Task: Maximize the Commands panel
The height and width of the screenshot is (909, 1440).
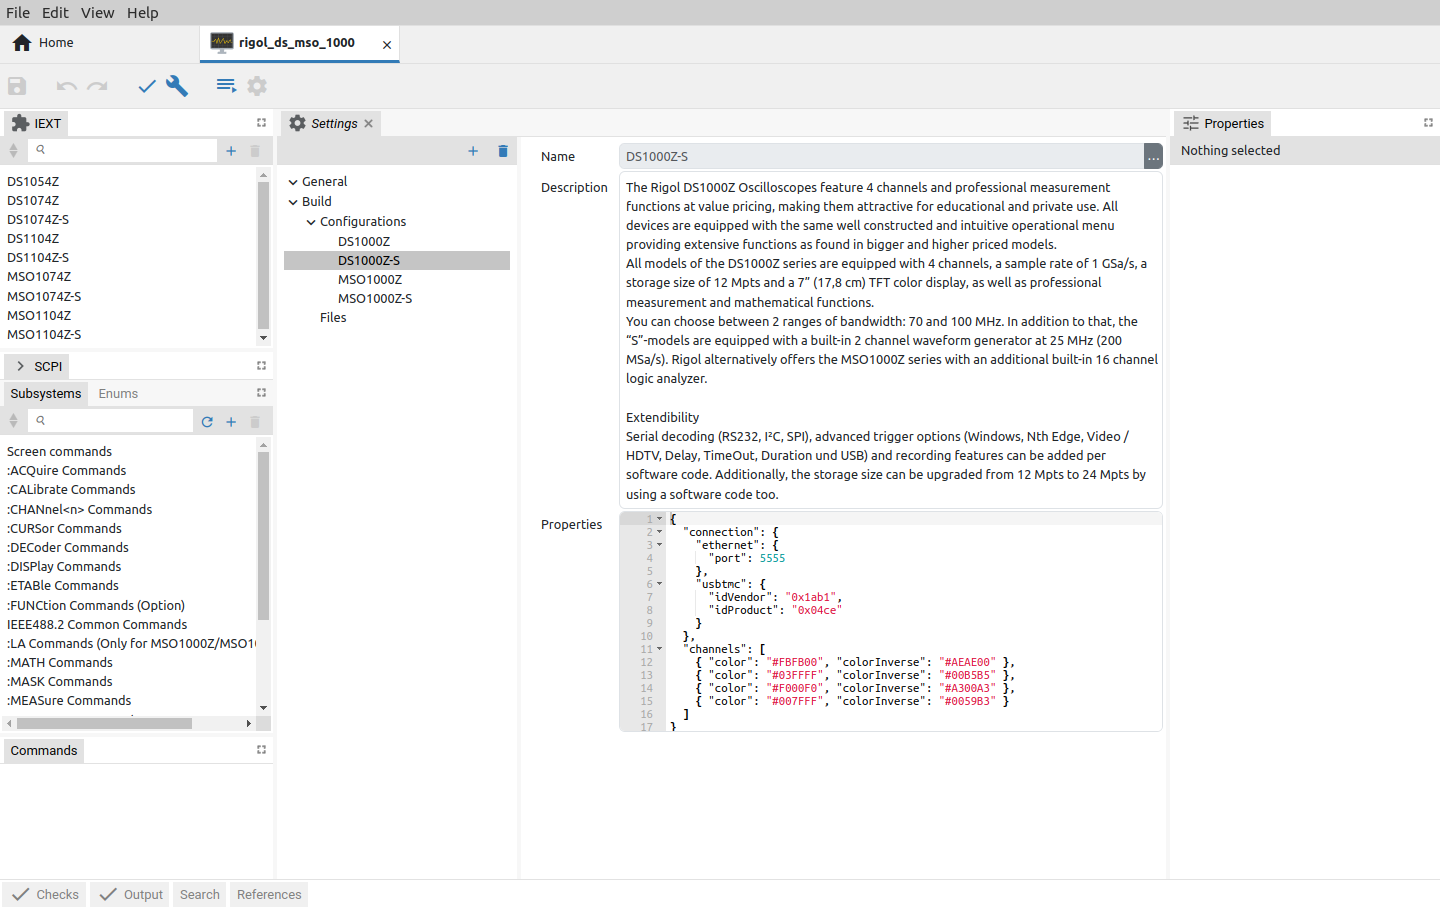Action: pos(261,750)
